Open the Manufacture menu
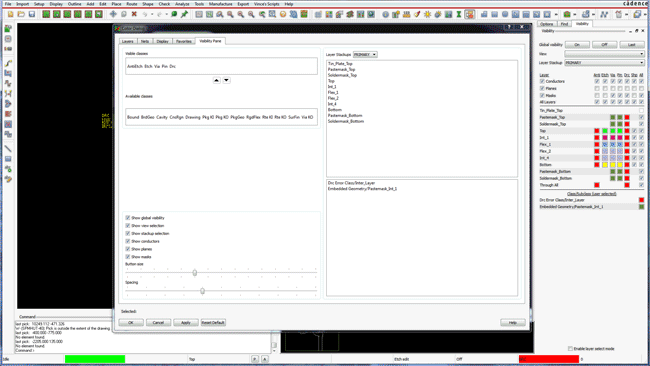This screenshot has width=650, height=366. 221,4
